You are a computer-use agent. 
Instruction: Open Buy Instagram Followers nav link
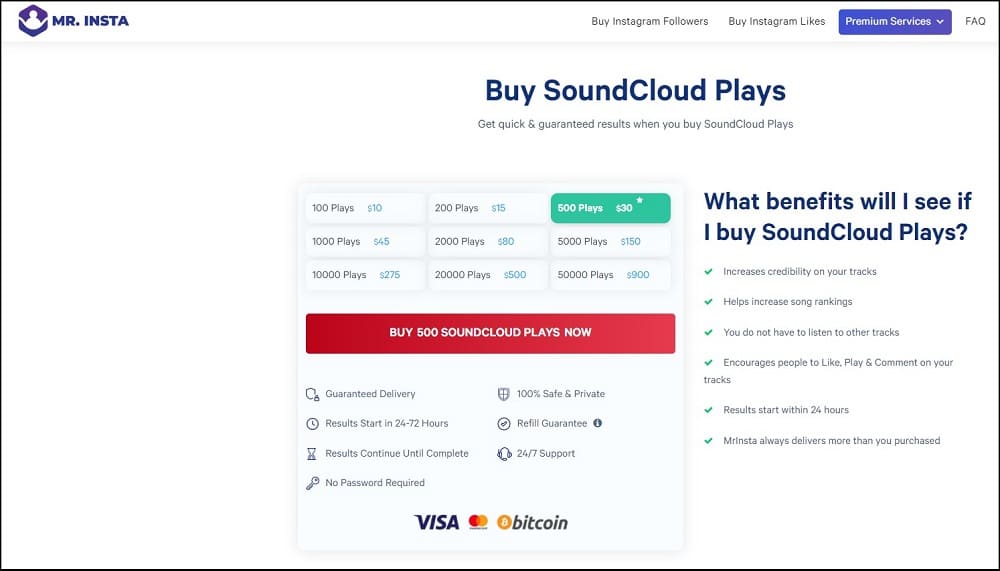click(649, 22)
